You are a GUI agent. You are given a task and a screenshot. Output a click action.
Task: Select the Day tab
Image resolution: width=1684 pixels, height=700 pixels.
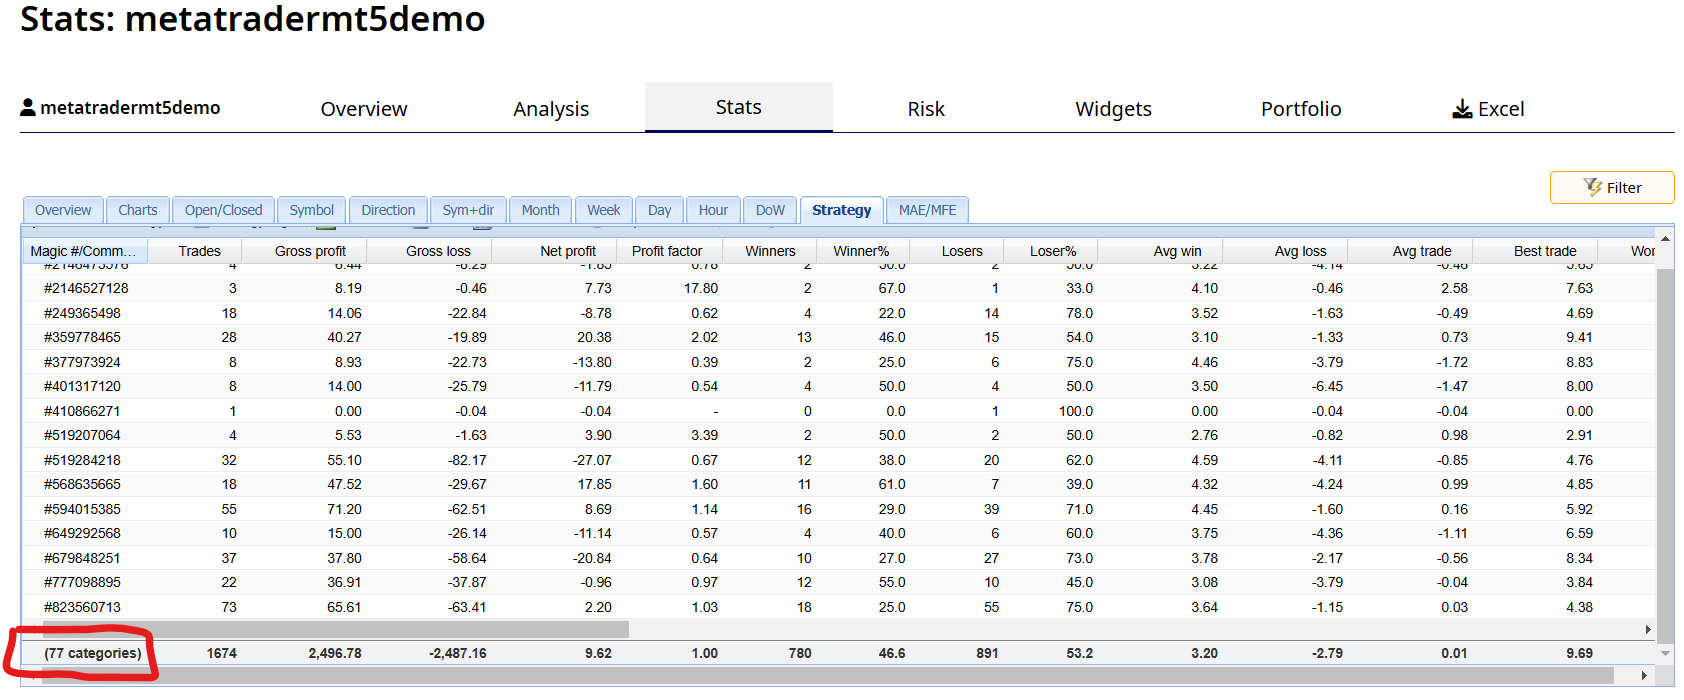coord(660,210)
